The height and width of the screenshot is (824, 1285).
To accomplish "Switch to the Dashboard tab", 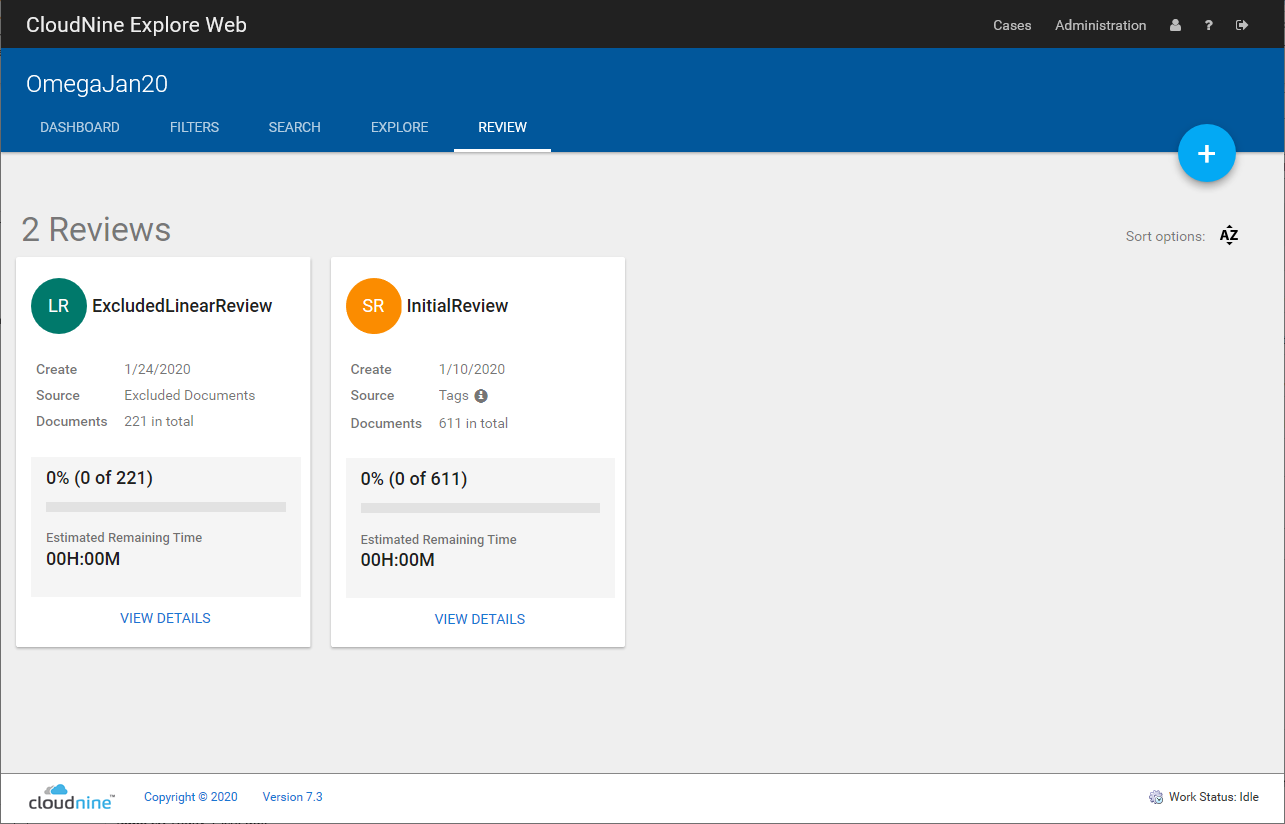I will [x=80, y=127].
